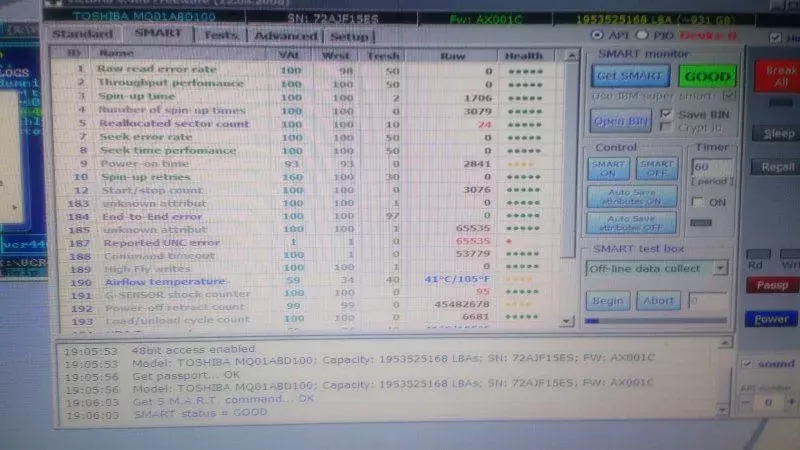Select the Command timeout row
The width and height of the screenshot is (800, 450).
(306, 255)
